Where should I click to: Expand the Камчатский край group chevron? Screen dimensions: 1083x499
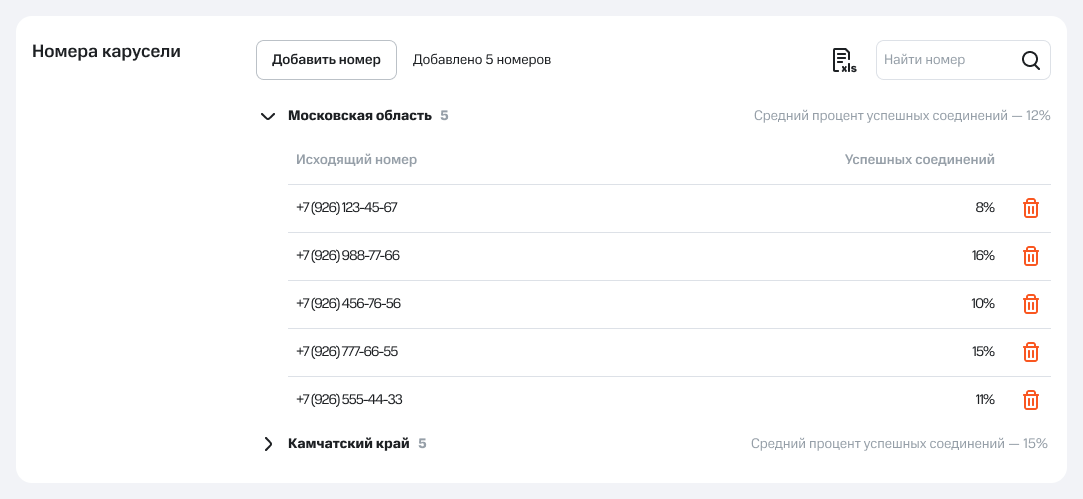267,443
